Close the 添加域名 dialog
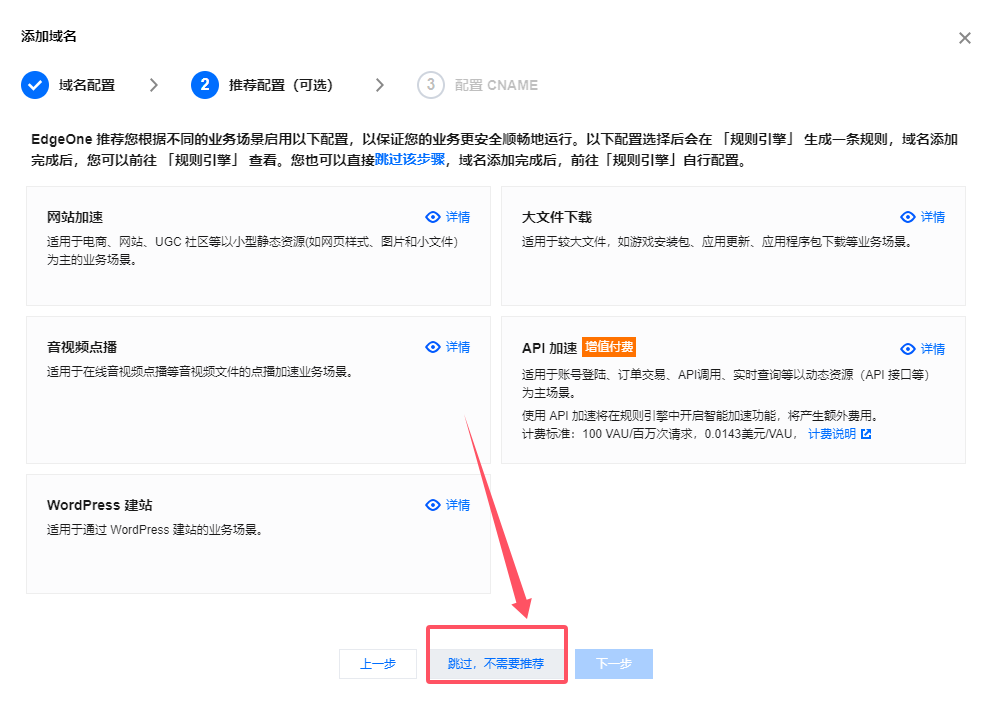 tap(964, 38)
